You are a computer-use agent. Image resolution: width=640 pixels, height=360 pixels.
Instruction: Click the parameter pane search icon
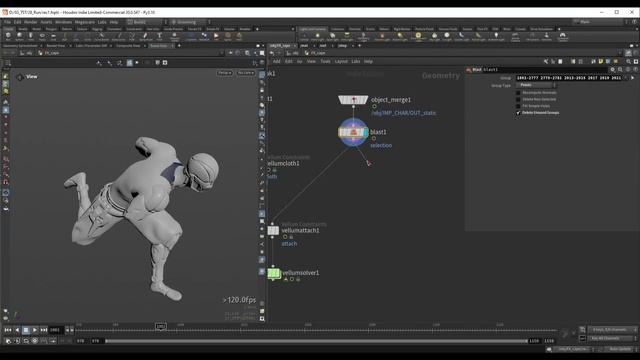(x=620, y=70)
